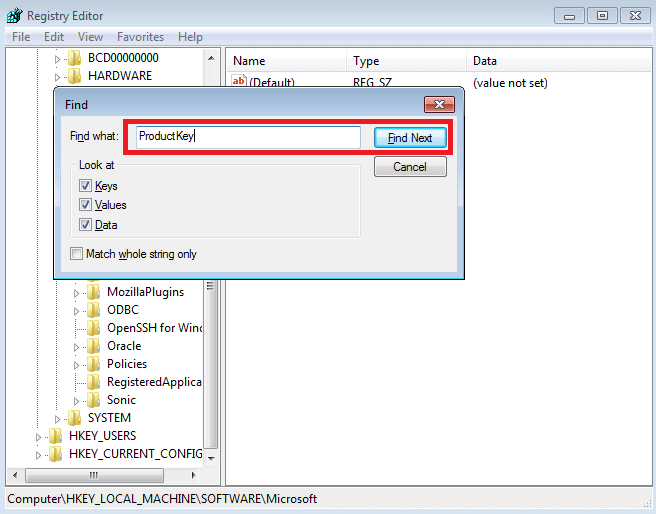Enable Match whole string only
This screenshot has width=656, height=514.
pyautogui.click(x=77, y=254)
